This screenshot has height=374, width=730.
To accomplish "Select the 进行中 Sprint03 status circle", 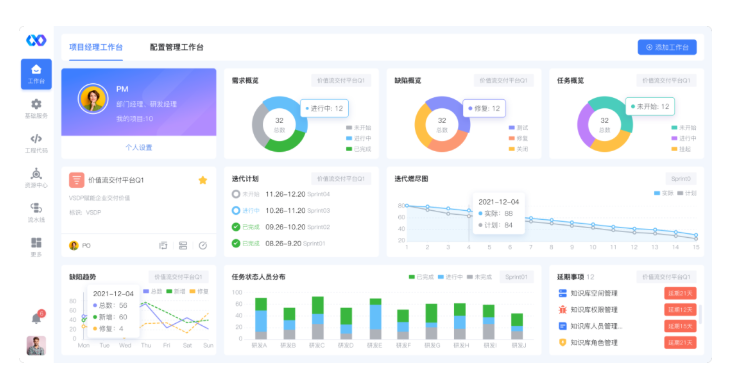I will click(x=236, y=211).
